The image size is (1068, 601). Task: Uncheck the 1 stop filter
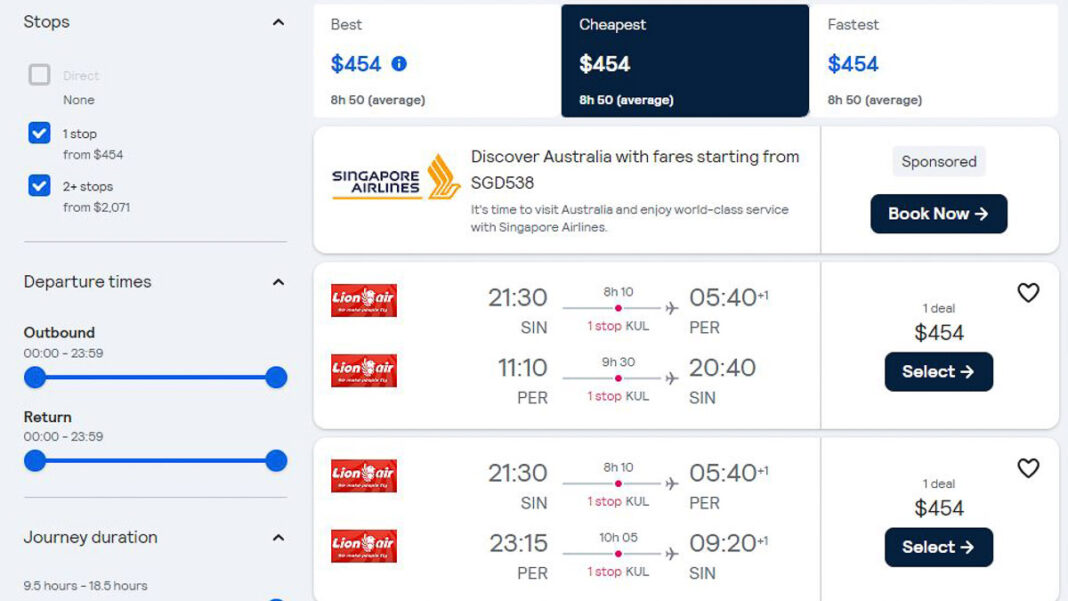click(41, 133)
